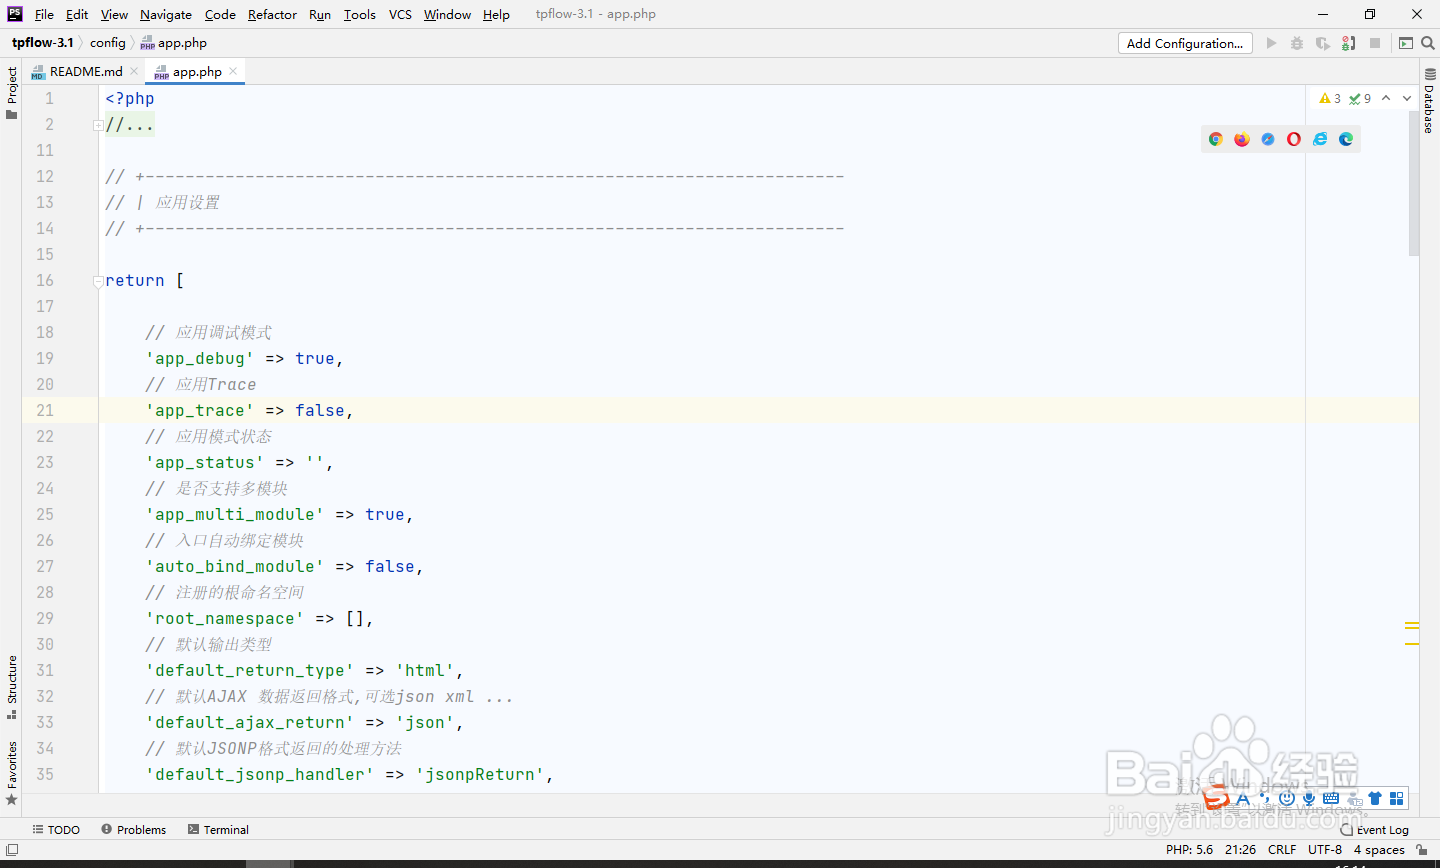The height and width of the screenshot is (868, 1440).
Task: Click the yellow warnings indicator showing 3
Action: pyautogui.click(x=1330, y=98)
